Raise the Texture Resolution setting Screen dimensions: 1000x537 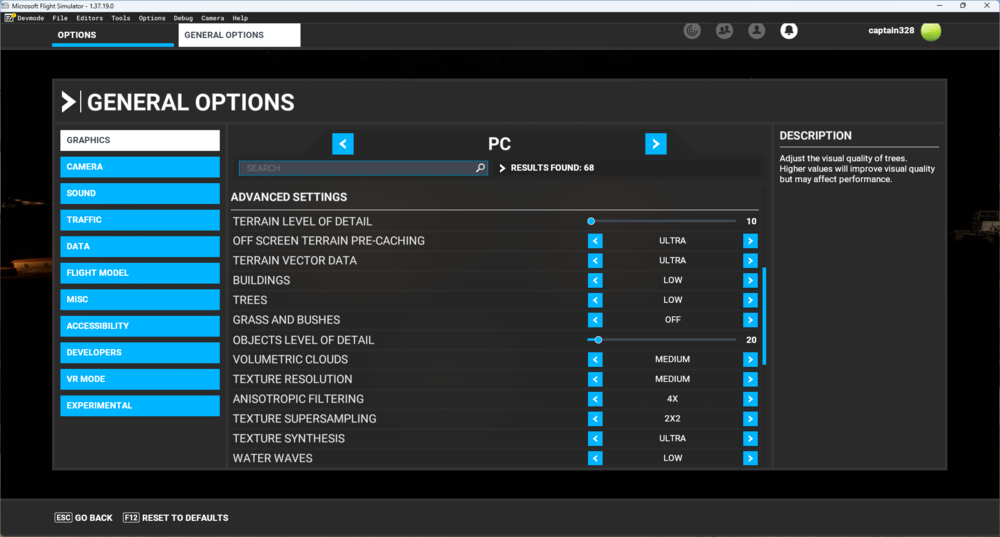click(750, 379)
